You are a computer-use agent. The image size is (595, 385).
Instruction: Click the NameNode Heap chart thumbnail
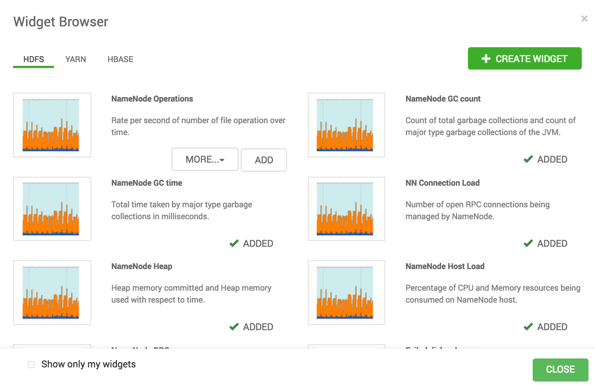(52, 292)
